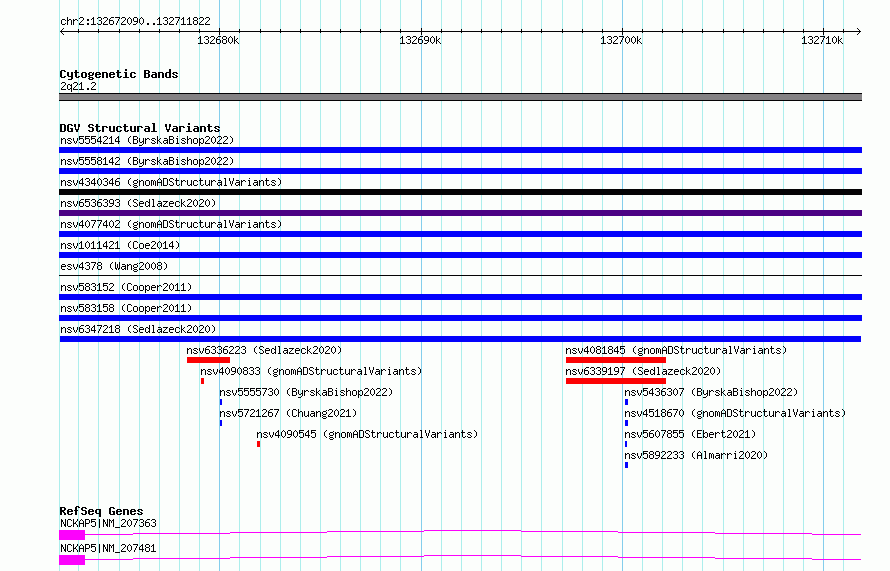Select the red bar of nsv4081845
Image resolution: width=890 pixels, height=571 pixels.
616,360
